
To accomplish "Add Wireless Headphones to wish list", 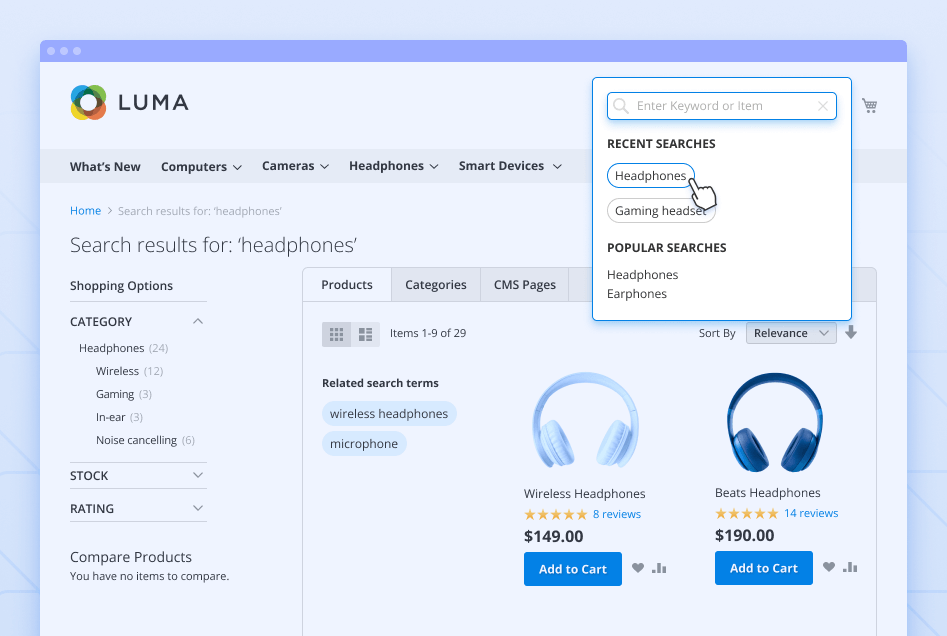I will pyautogui.click(x=638, y=568).
